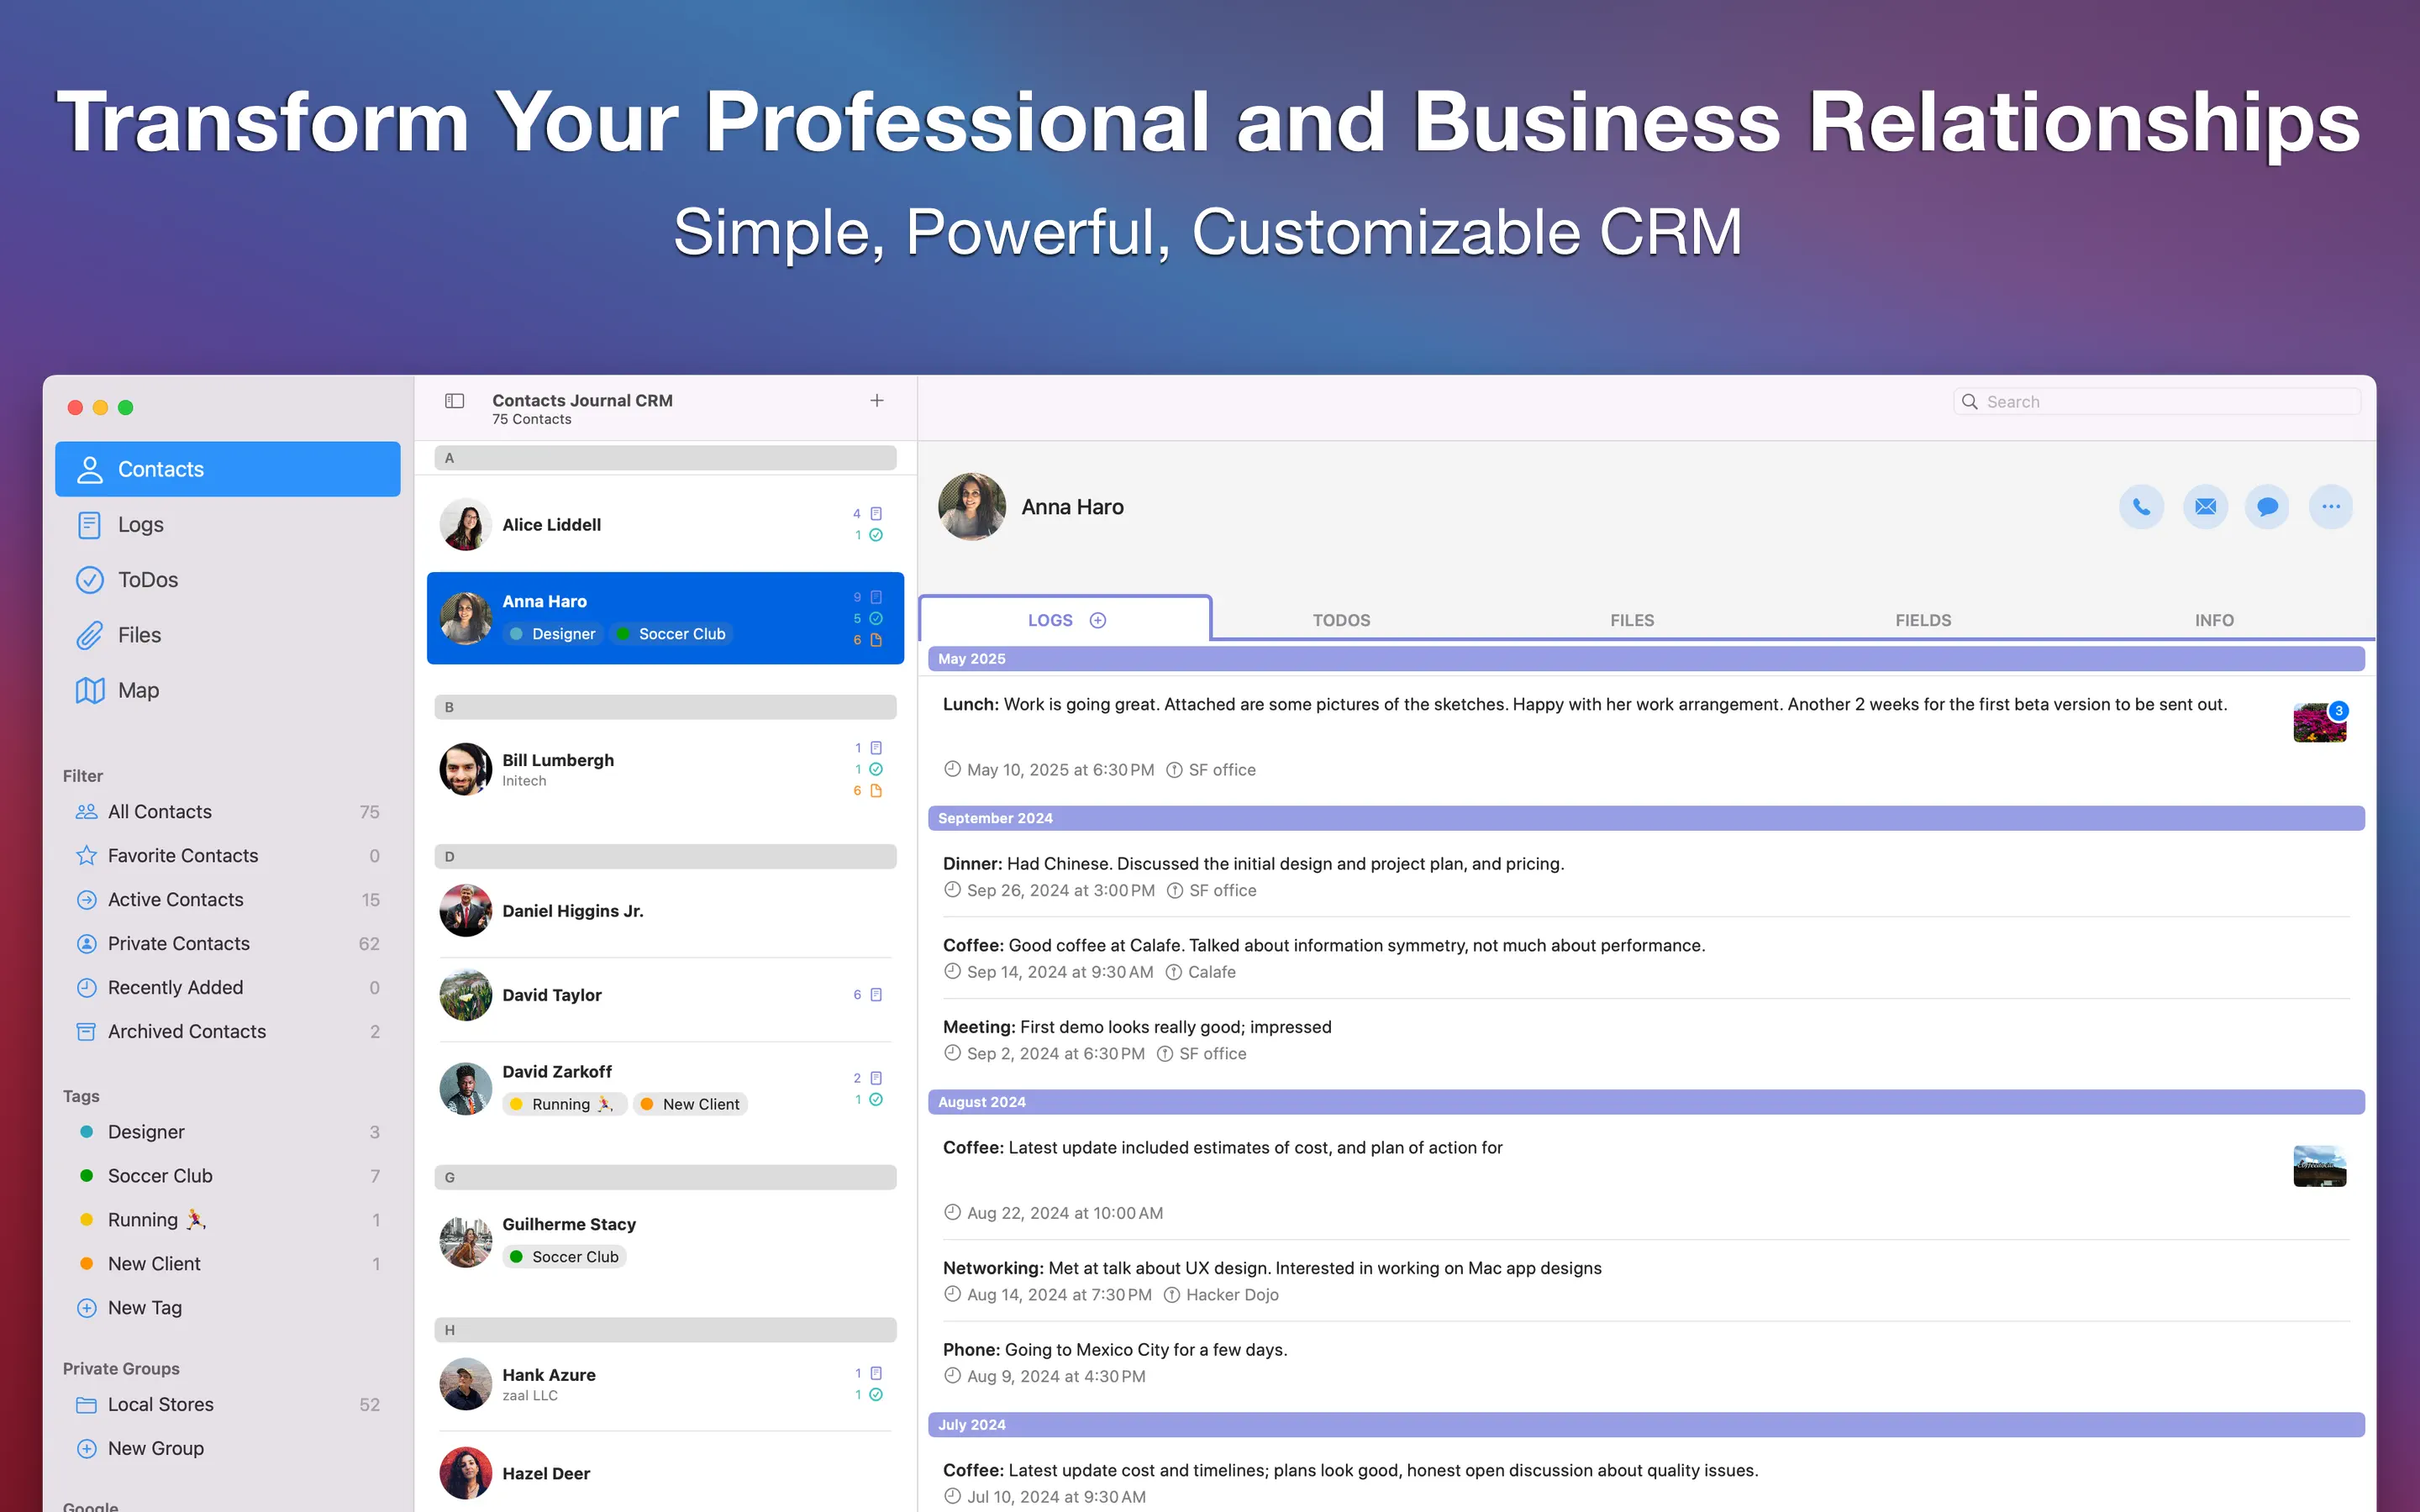
Task: Open the more options ellipsis button
Action: [2330, 507]
